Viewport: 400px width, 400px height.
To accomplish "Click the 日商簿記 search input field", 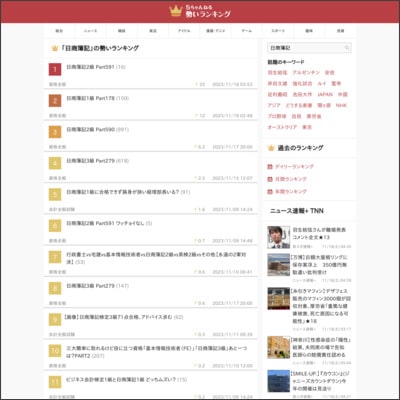I will pos(305,48).
